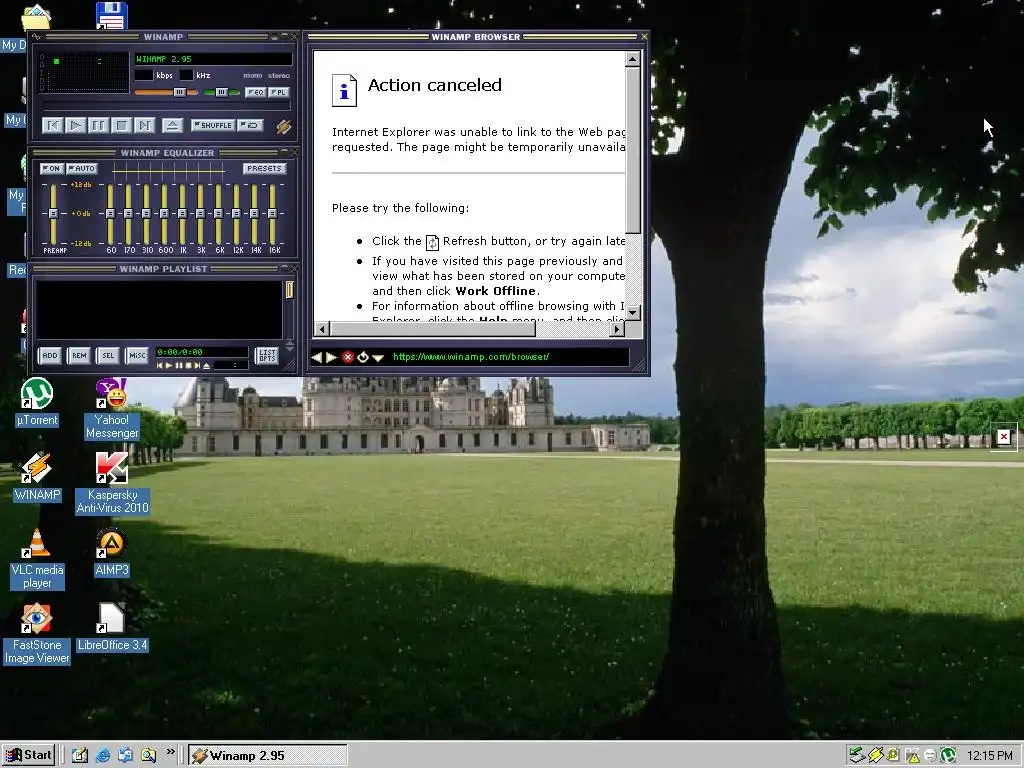Stop playback using the square Stop button
1024x768 pixels.
121,125
